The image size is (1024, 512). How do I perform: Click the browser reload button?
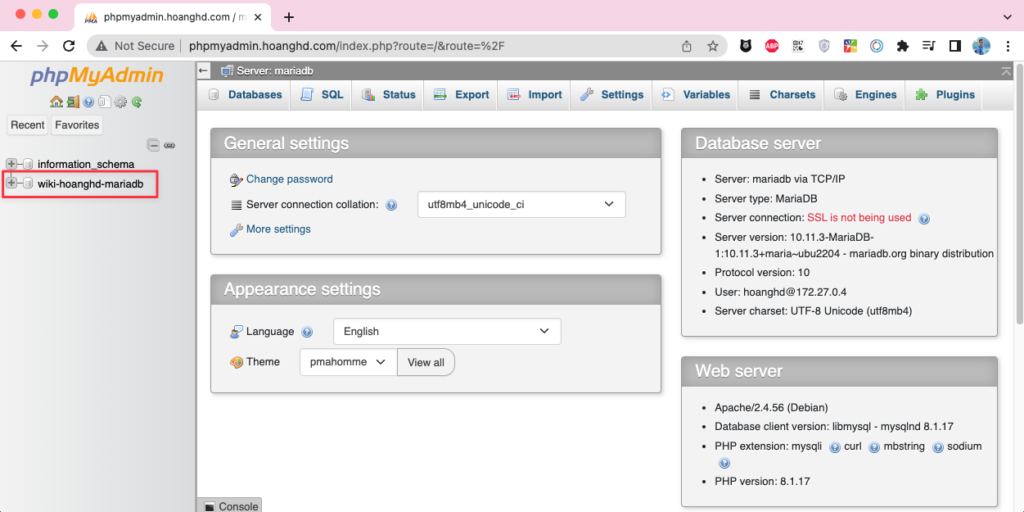pos(68,46)
